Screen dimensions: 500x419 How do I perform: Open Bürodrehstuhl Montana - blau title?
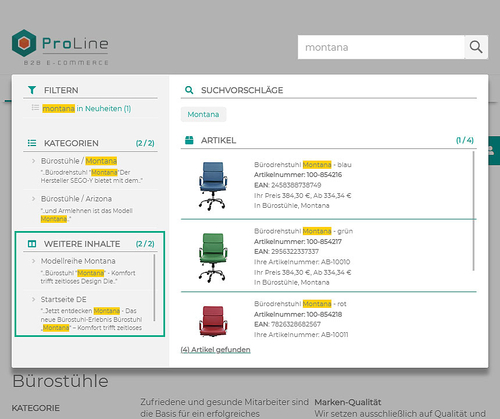(303, 165)
